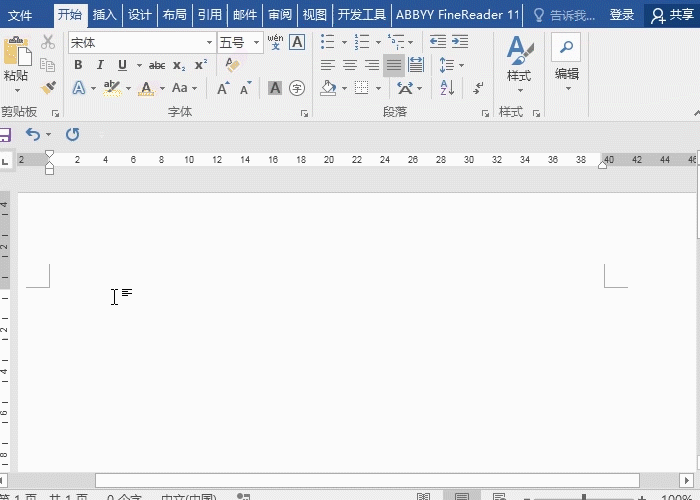Decrease font size with smaller A
The image size is (700, 500).
pos(246,88)
